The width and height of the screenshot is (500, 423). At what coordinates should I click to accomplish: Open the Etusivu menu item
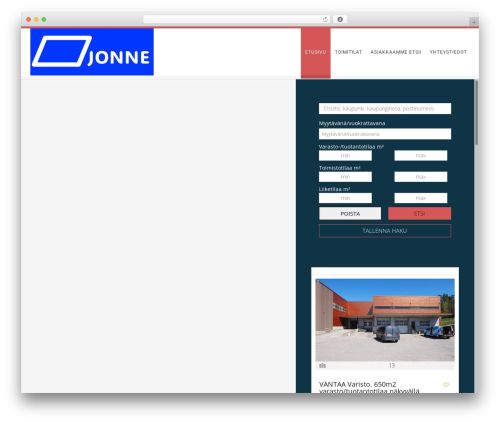tap(315, 52)
